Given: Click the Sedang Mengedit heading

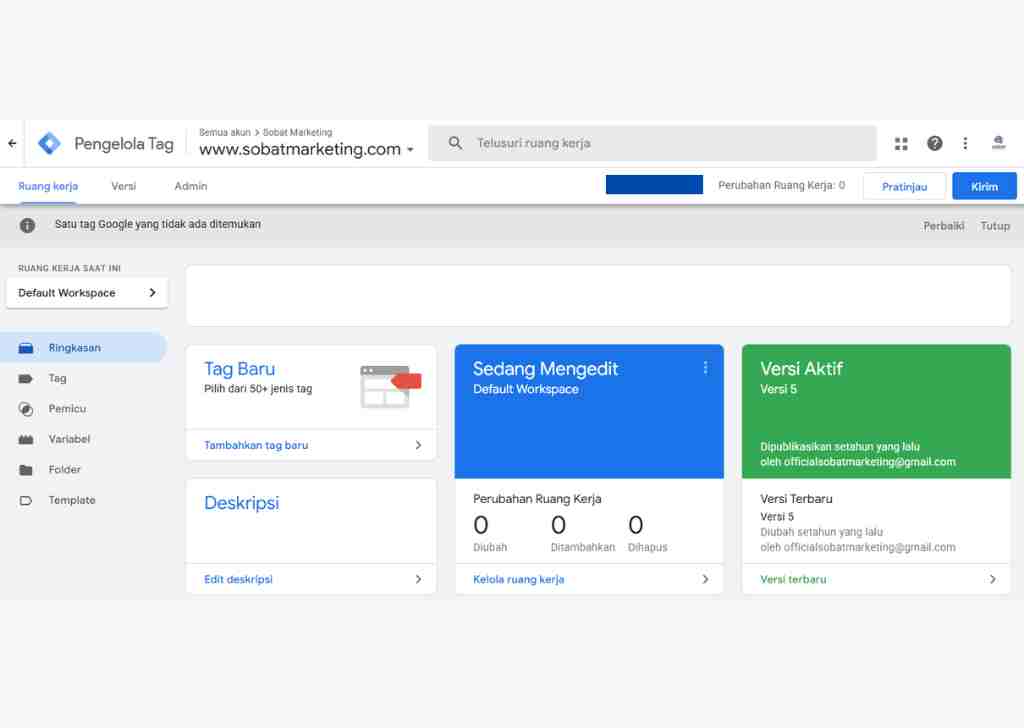Looking at the screenshot, I should (x=545, y=369).
